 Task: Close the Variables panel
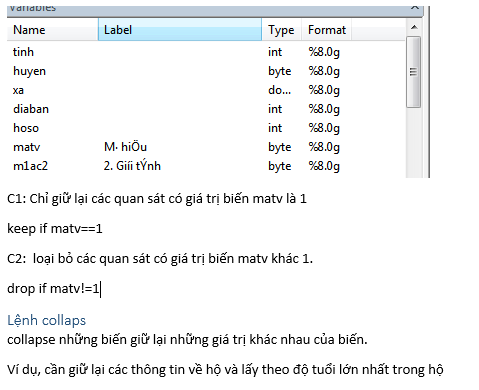[x=415, y=7]
